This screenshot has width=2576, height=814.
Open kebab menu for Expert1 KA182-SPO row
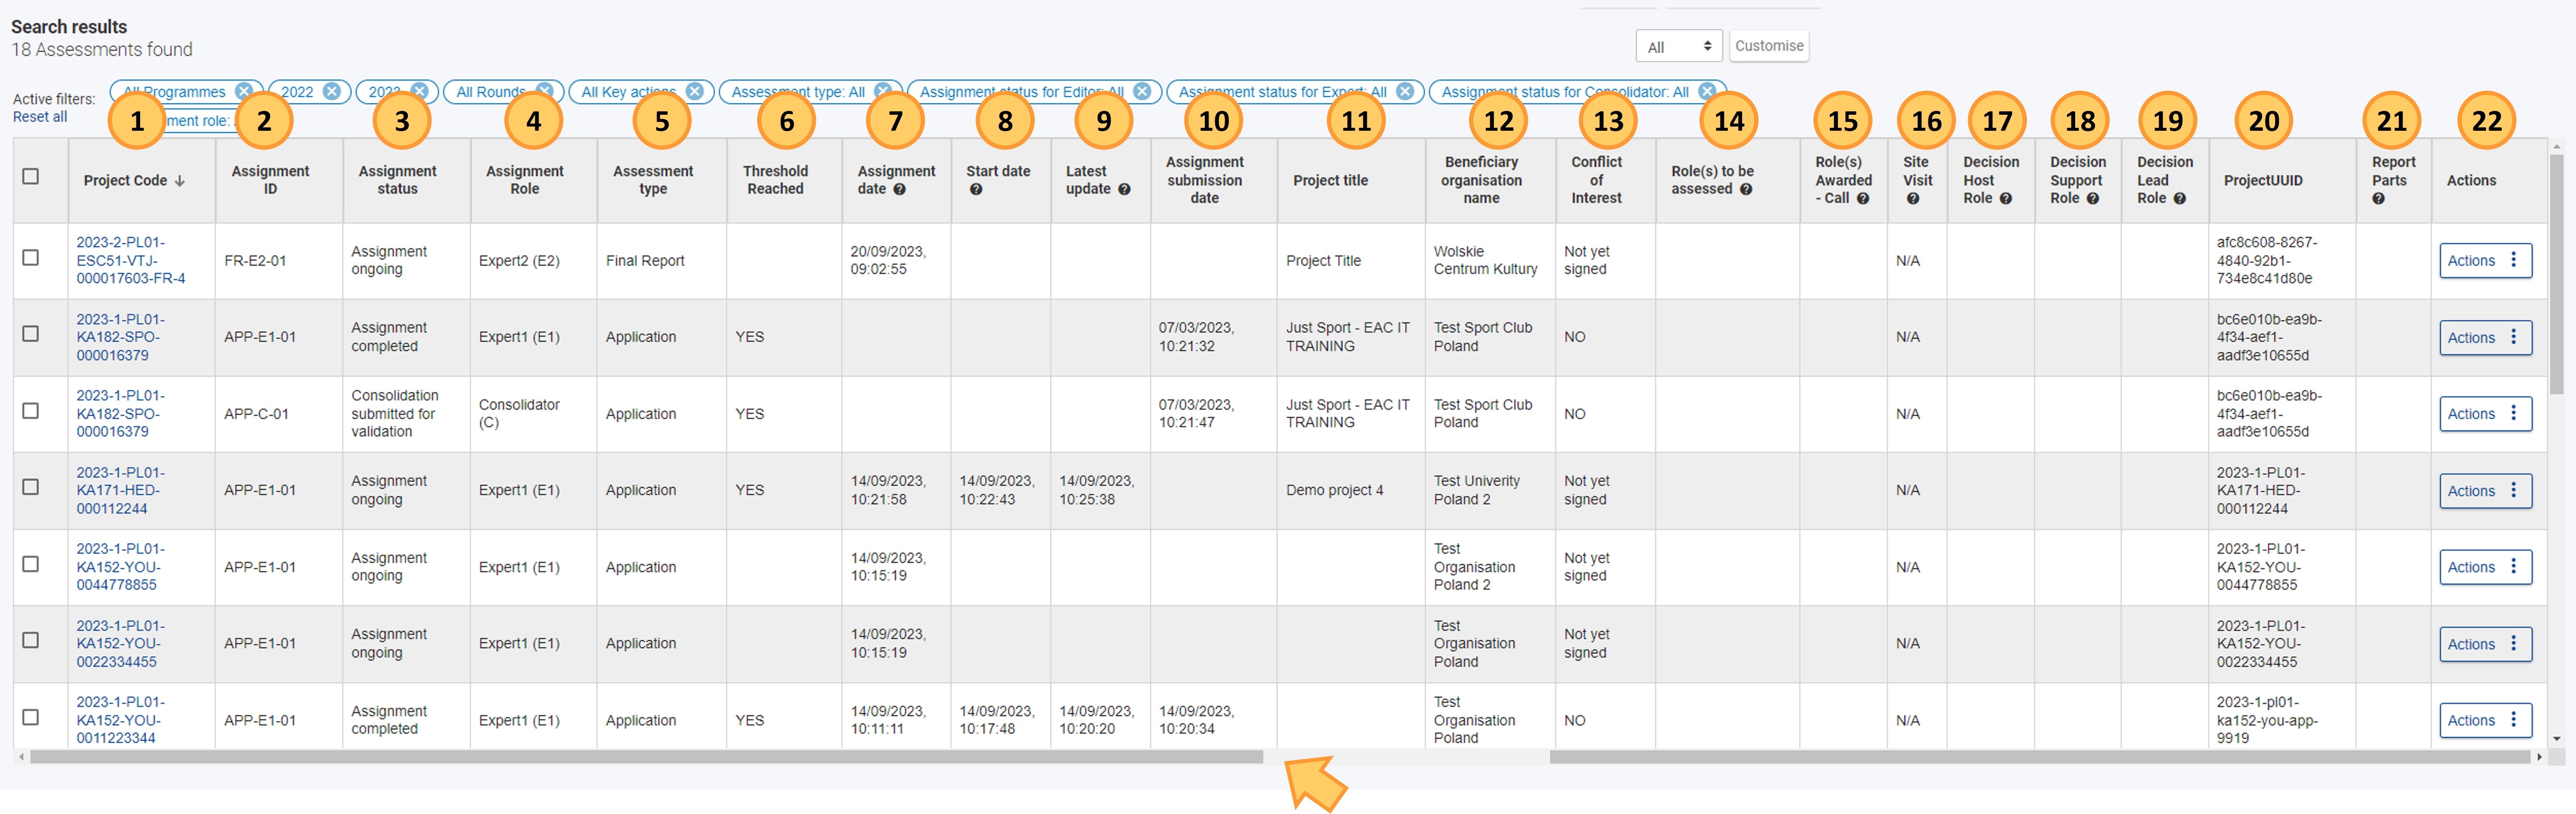point(2513,337)
